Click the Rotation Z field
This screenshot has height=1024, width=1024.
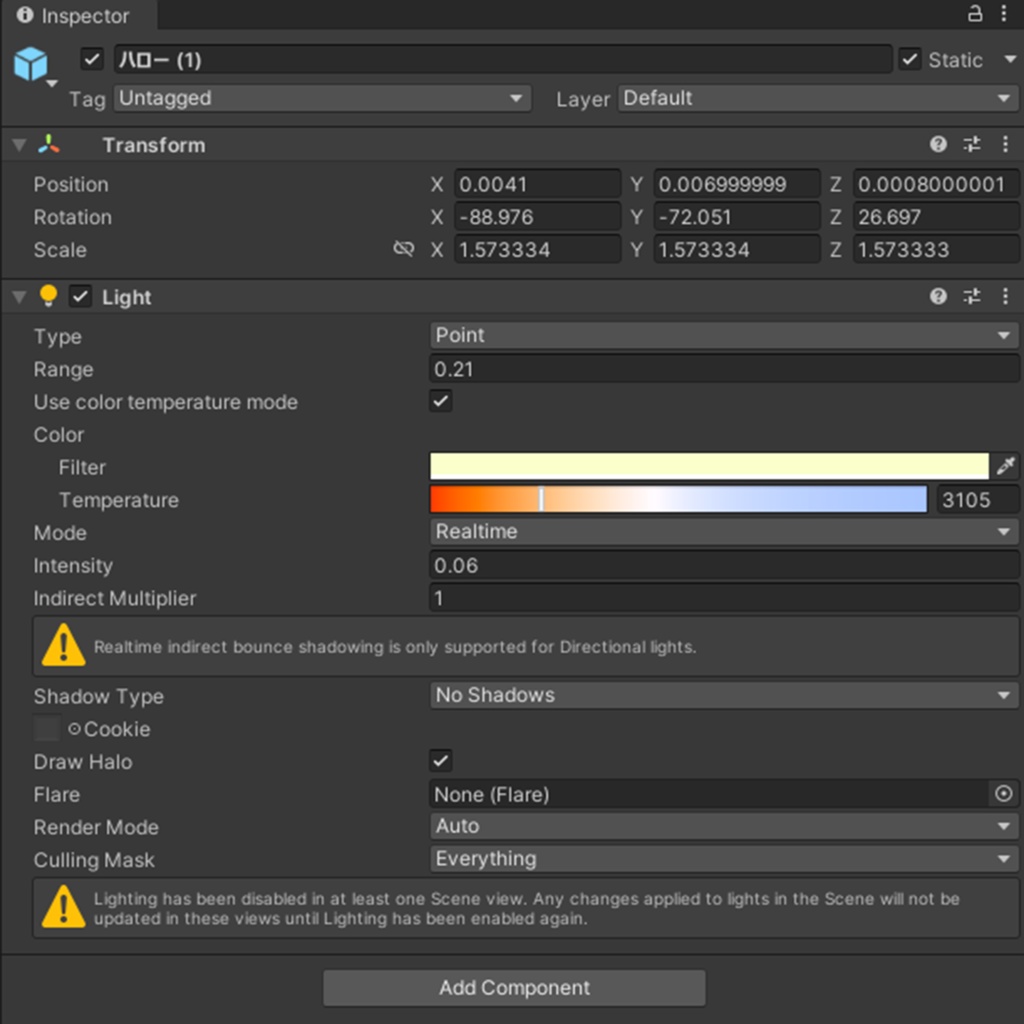[936, 217]
